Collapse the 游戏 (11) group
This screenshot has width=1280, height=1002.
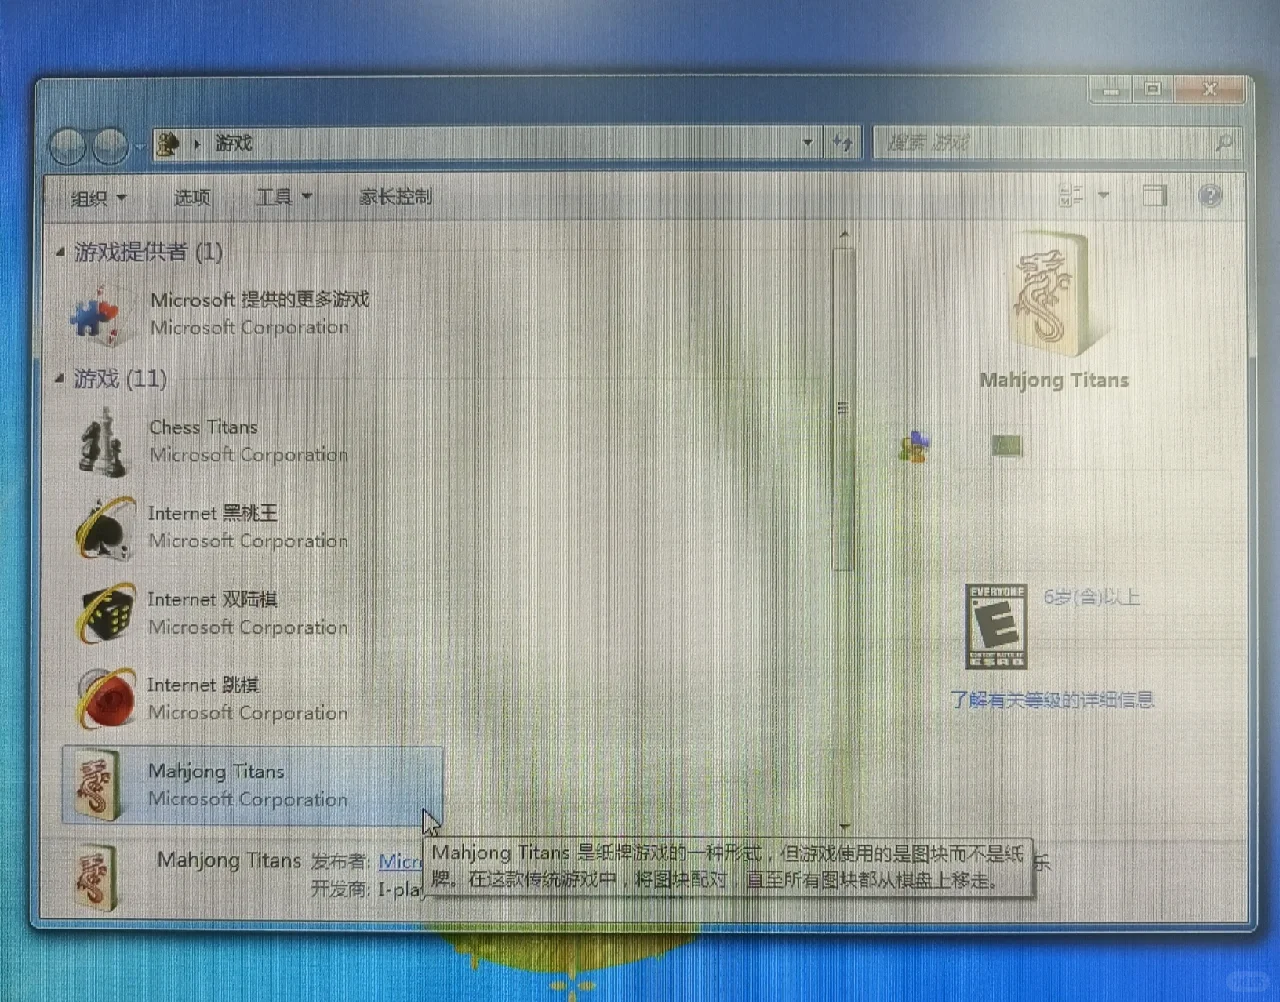pyautogui.click(x=60, y=379)
